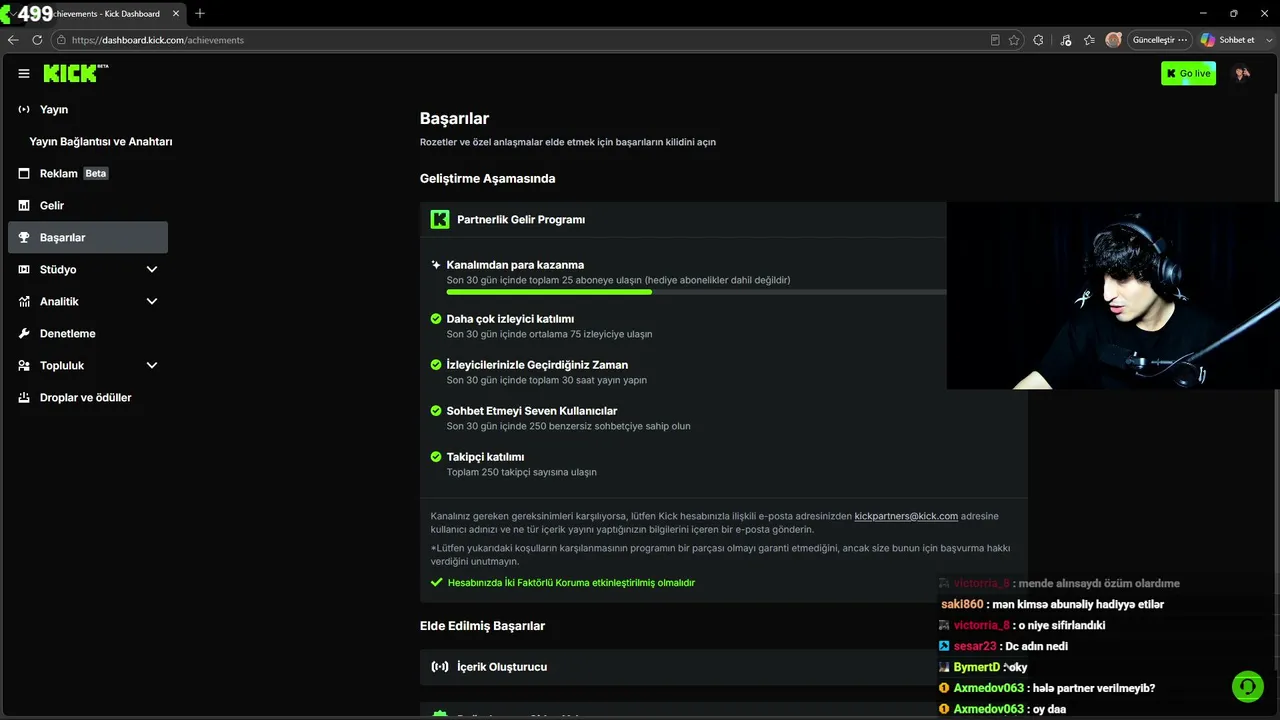Click the İçerik Oluşturucu broadcast icon
Image resolution: width=1280 pixels, height=720 pixels.
click(440, 667)
